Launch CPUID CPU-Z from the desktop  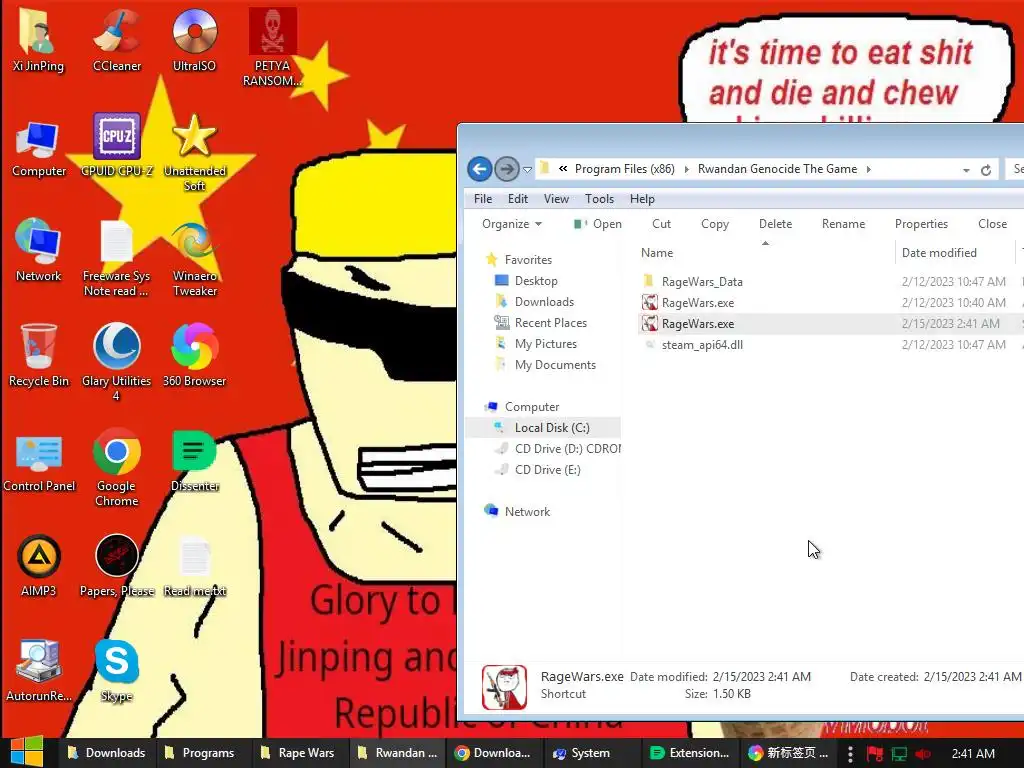point(116,145)
